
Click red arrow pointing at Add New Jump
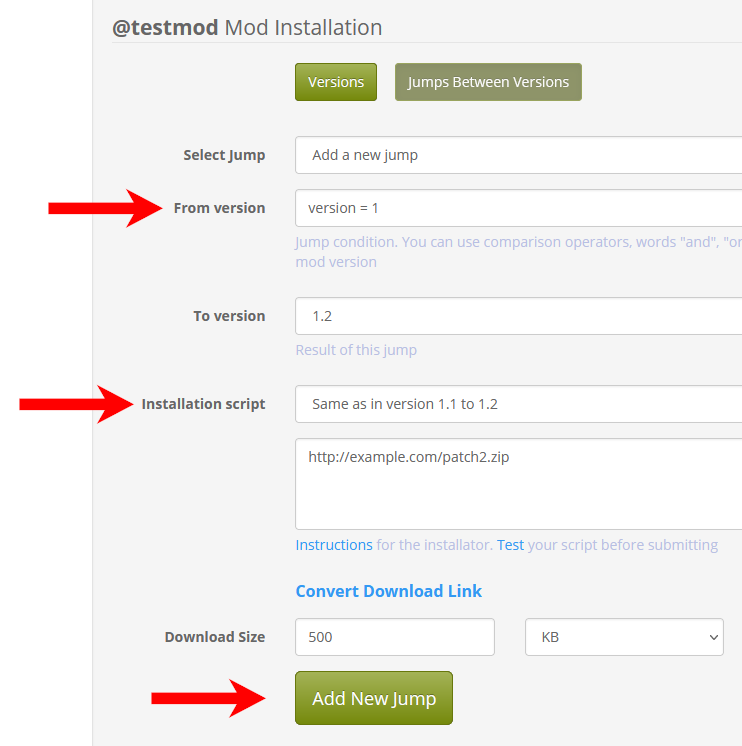point(208,698)
